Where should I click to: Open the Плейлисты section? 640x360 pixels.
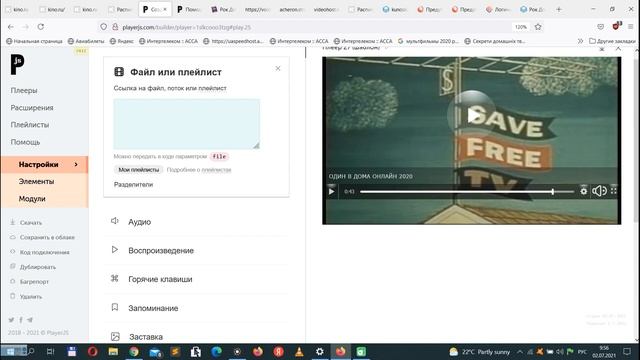[30, 125]
